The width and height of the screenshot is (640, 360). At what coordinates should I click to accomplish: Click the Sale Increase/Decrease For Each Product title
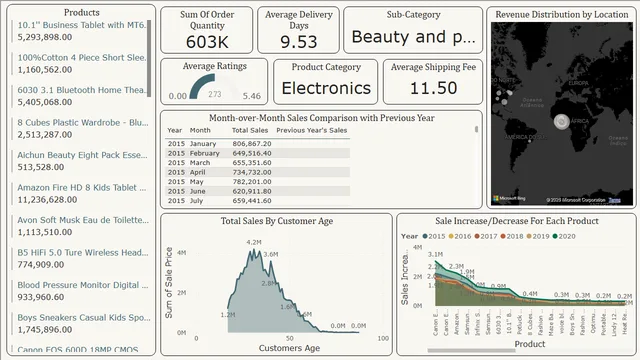[517, 221]
